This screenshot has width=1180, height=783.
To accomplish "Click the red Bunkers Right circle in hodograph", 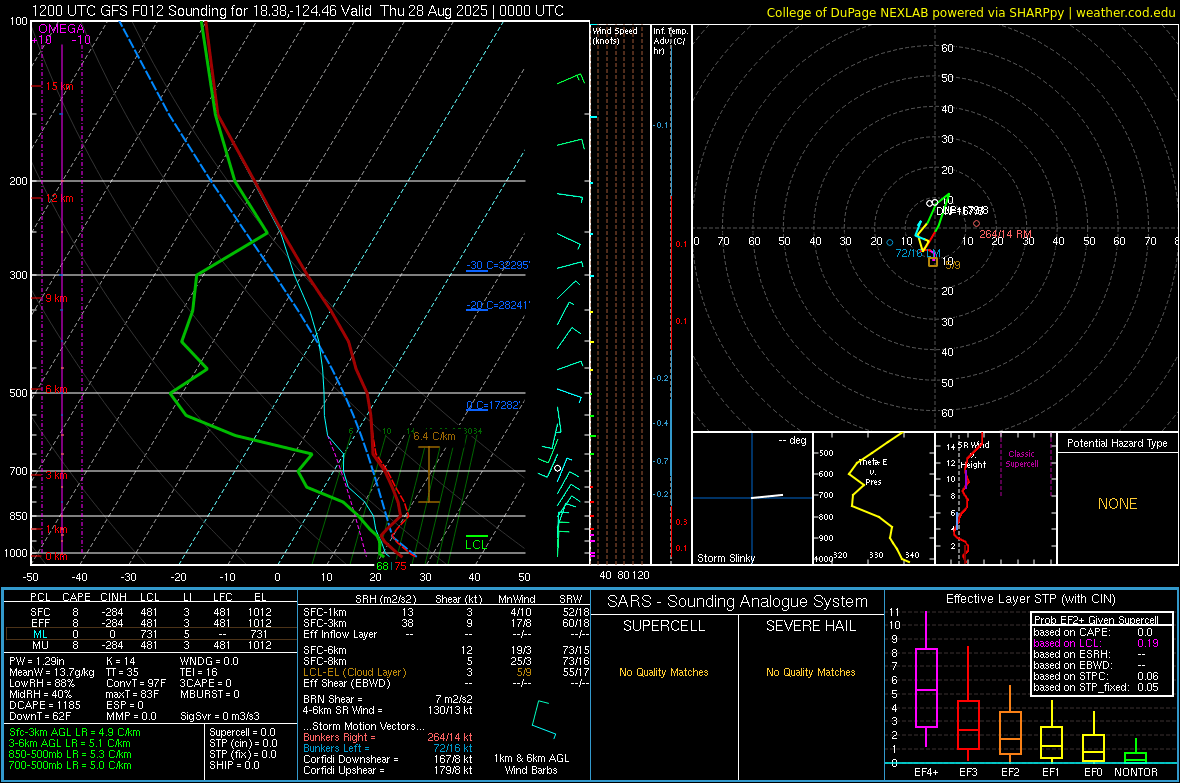I will 977,224.
